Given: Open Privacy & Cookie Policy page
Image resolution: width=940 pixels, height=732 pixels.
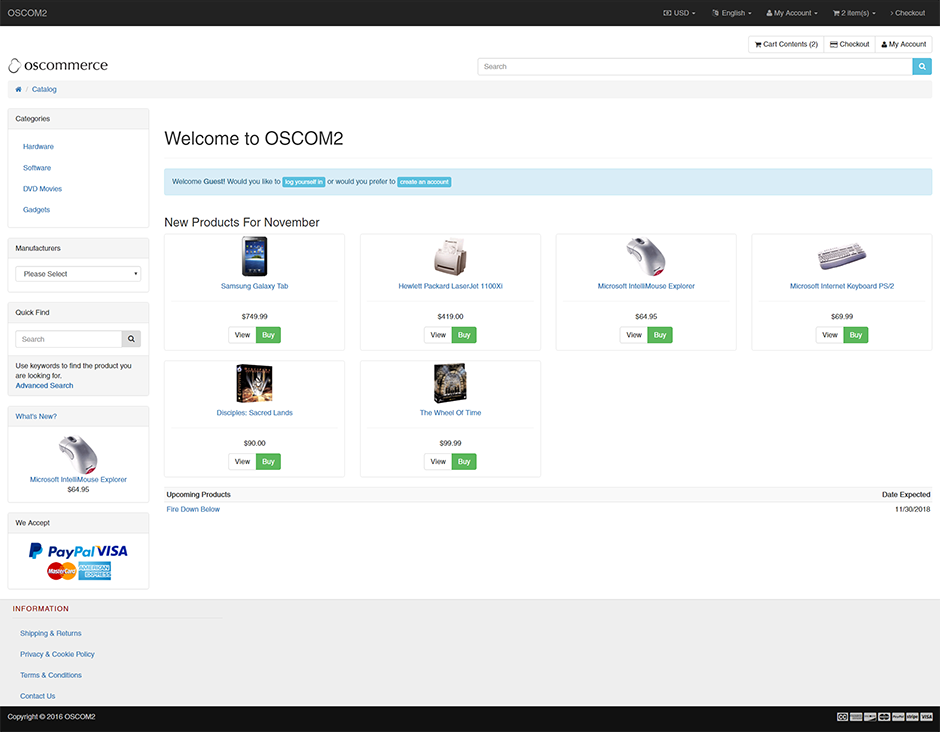Looking at the screenshot, I should (x=57, y=654).
